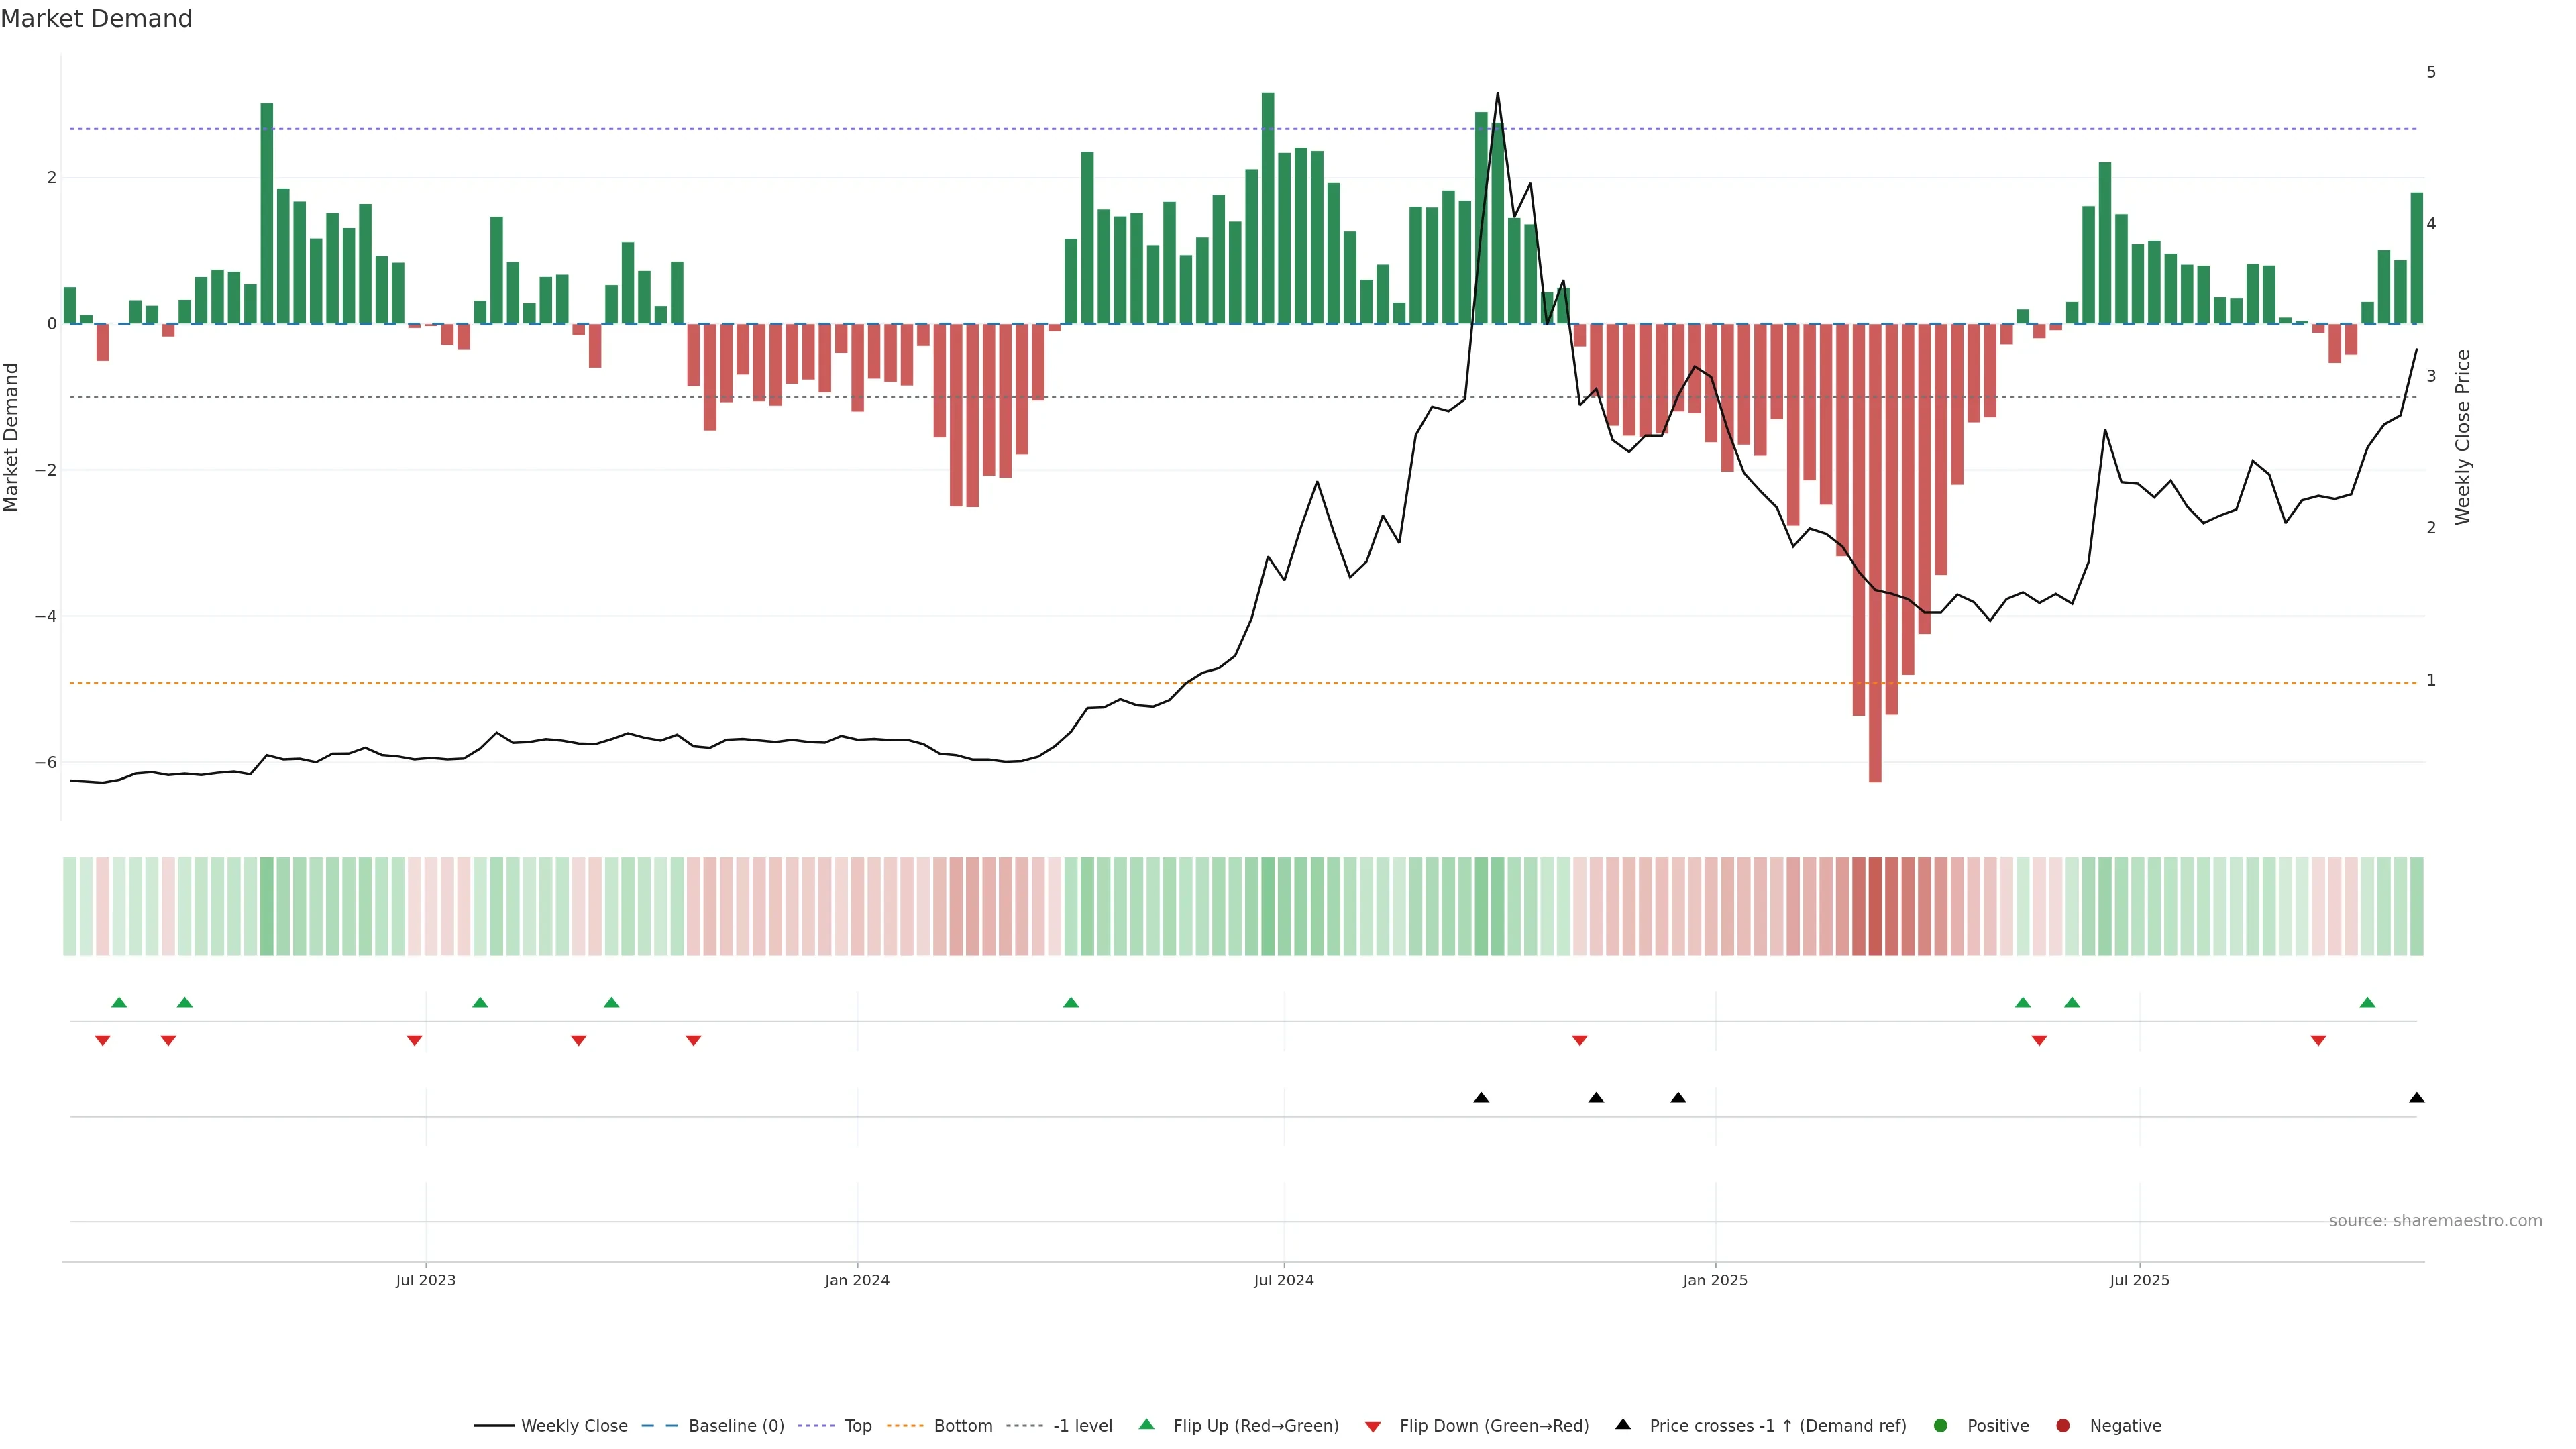
Task: Click the Jul 2024 x-axis label
Action: click(x=1283, y=1280)
